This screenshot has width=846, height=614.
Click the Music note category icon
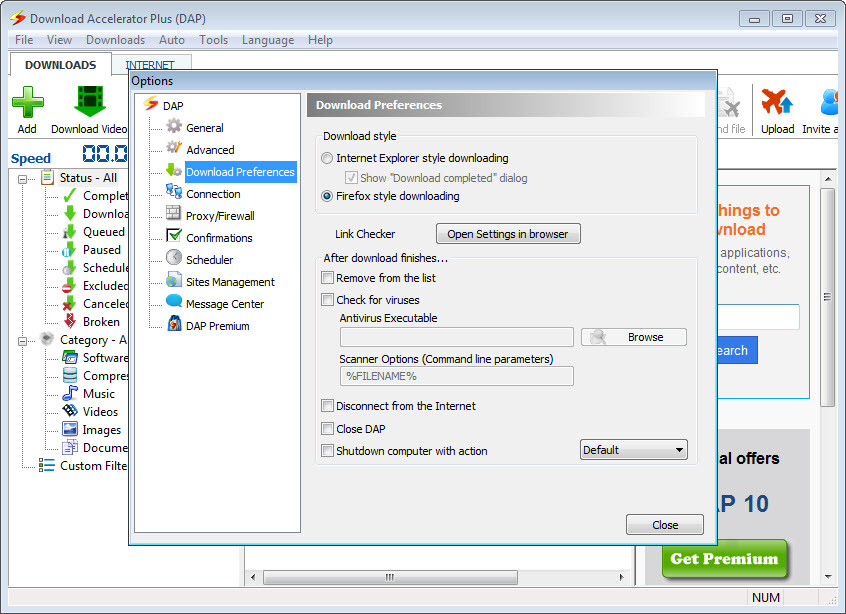point(70,393)
